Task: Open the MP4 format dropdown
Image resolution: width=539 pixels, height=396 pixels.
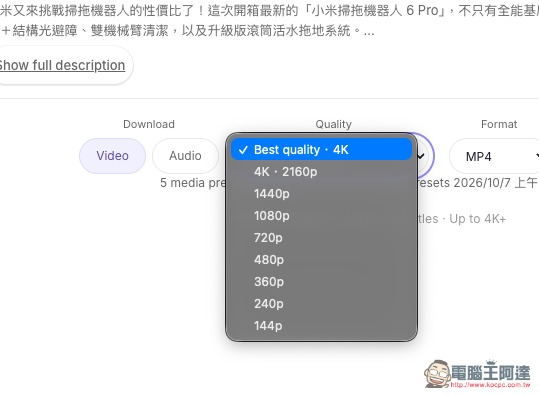Action: click(x=494, y=156)
